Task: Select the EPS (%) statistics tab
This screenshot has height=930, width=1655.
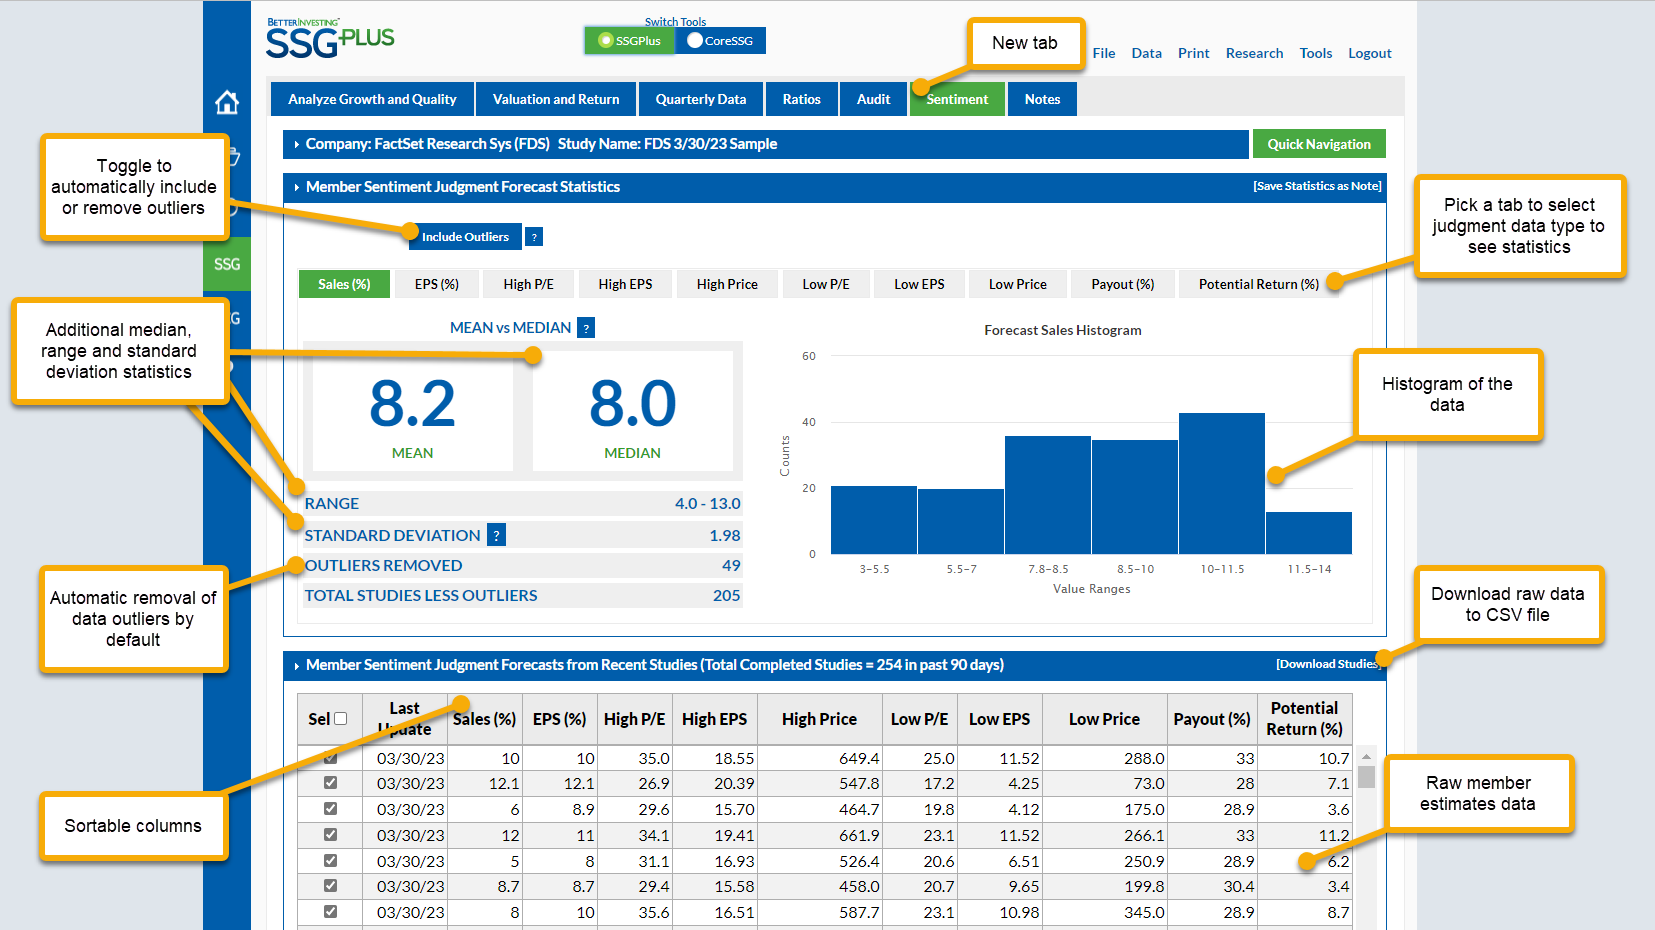Action: pos(437,284)
